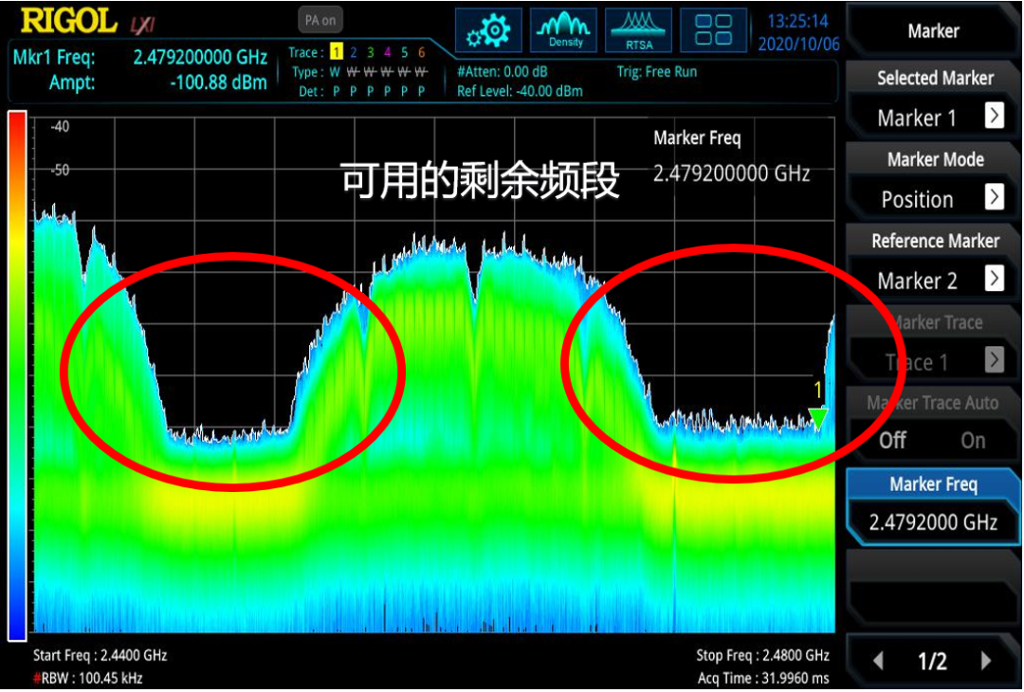Open the window layout grid icon
This screenshot has height=692, width=1024.
tap(713, 31)
